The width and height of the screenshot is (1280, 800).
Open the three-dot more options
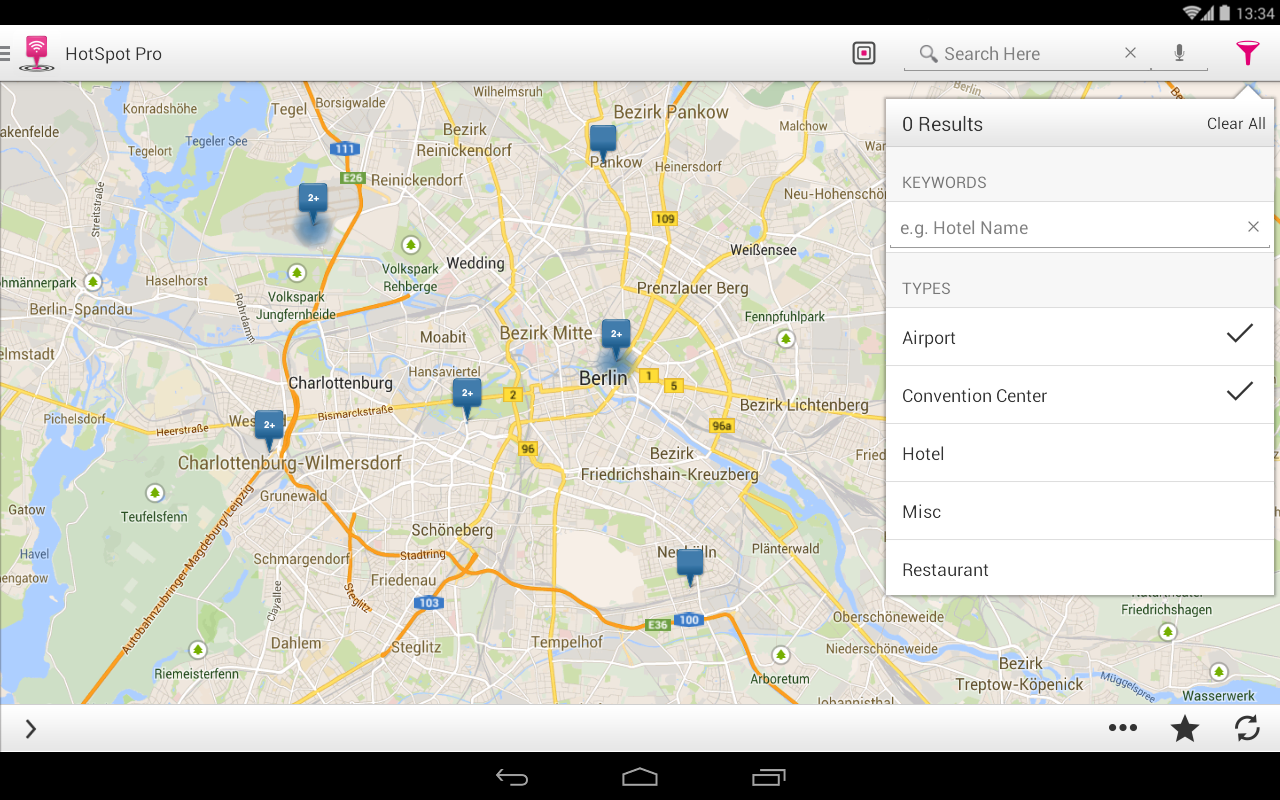click(1123, 728)
